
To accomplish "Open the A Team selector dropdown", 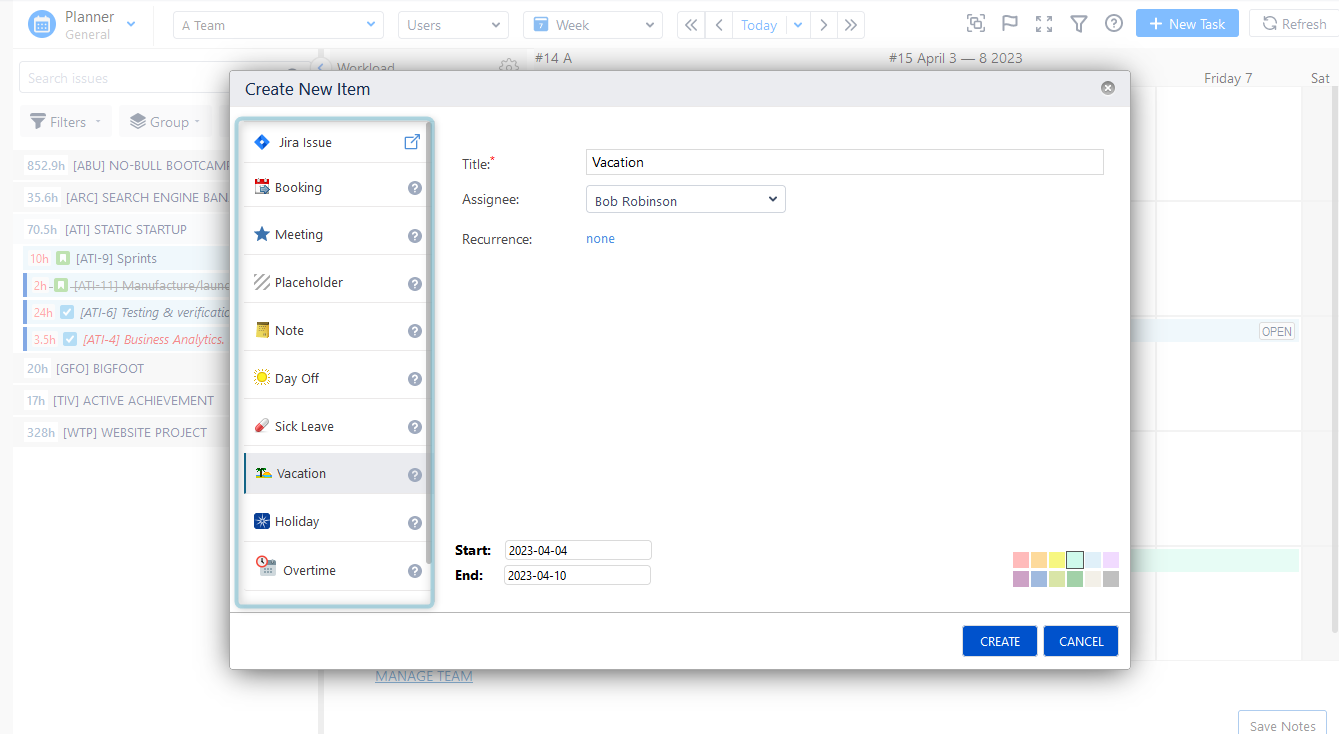I will 278,25.
